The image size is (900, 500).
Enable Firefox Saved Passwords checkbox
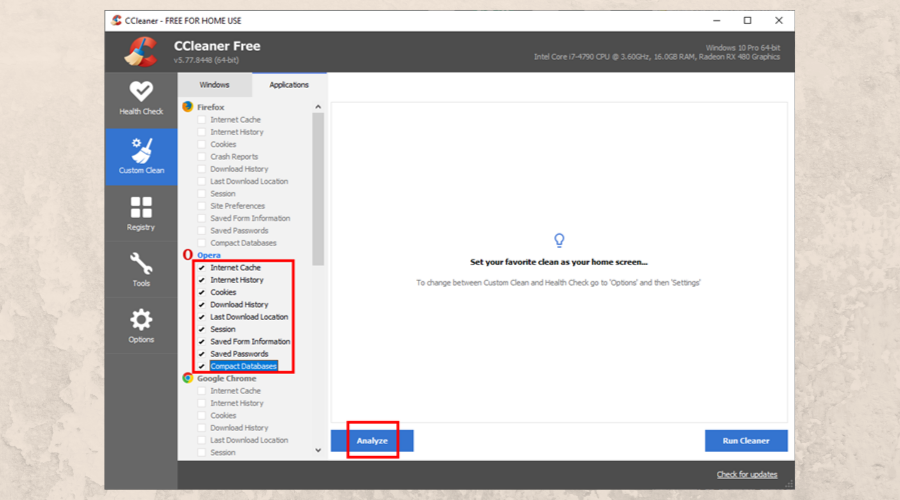tap(201, 231)
